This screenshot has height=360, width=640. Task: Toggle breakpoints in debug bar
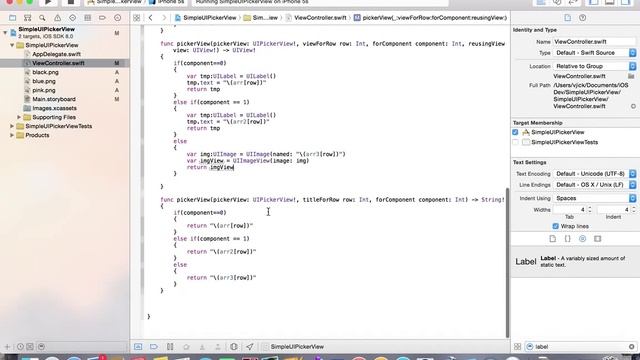pyautogui.click(x=153, y=347)
